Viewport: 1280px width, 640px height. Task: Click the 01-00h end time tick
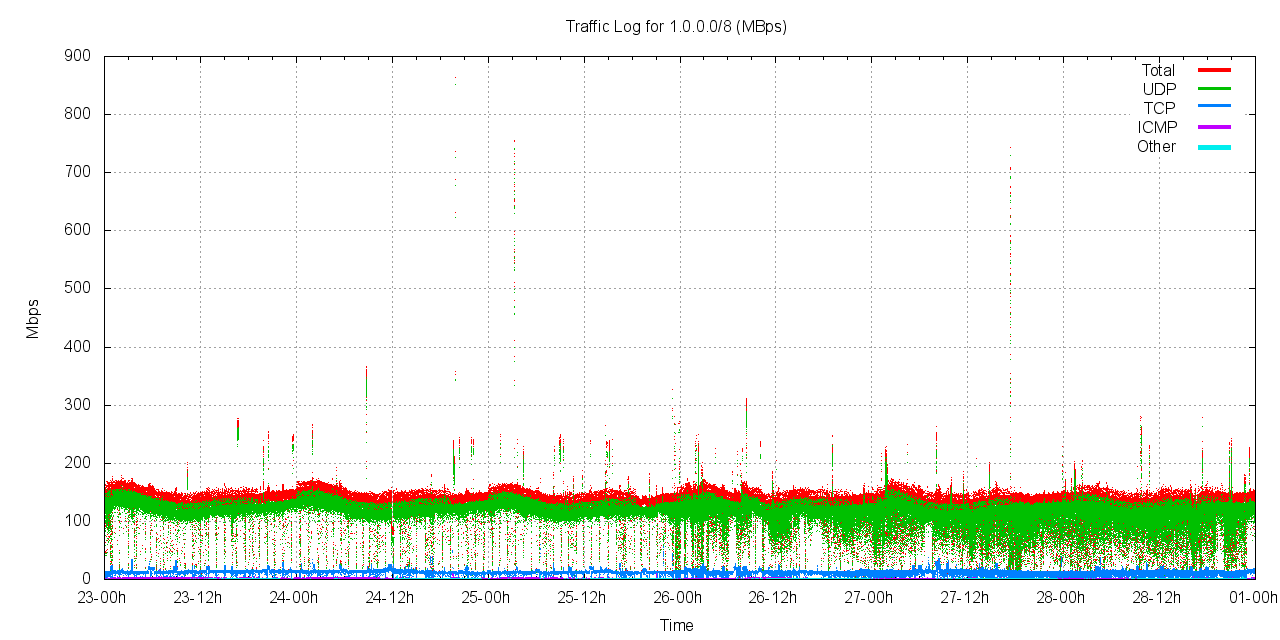click(x=1253, y=598)
